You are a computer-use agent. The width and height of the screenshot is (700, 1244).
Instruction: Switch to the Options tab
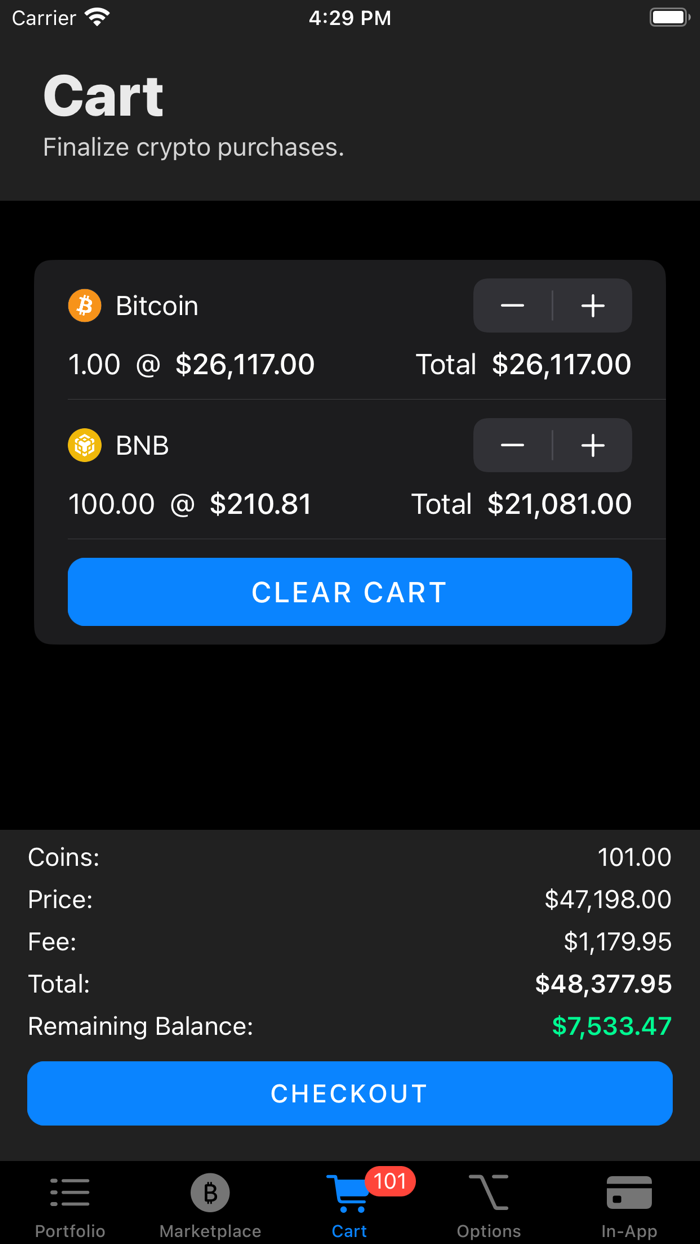(488, 1205)
